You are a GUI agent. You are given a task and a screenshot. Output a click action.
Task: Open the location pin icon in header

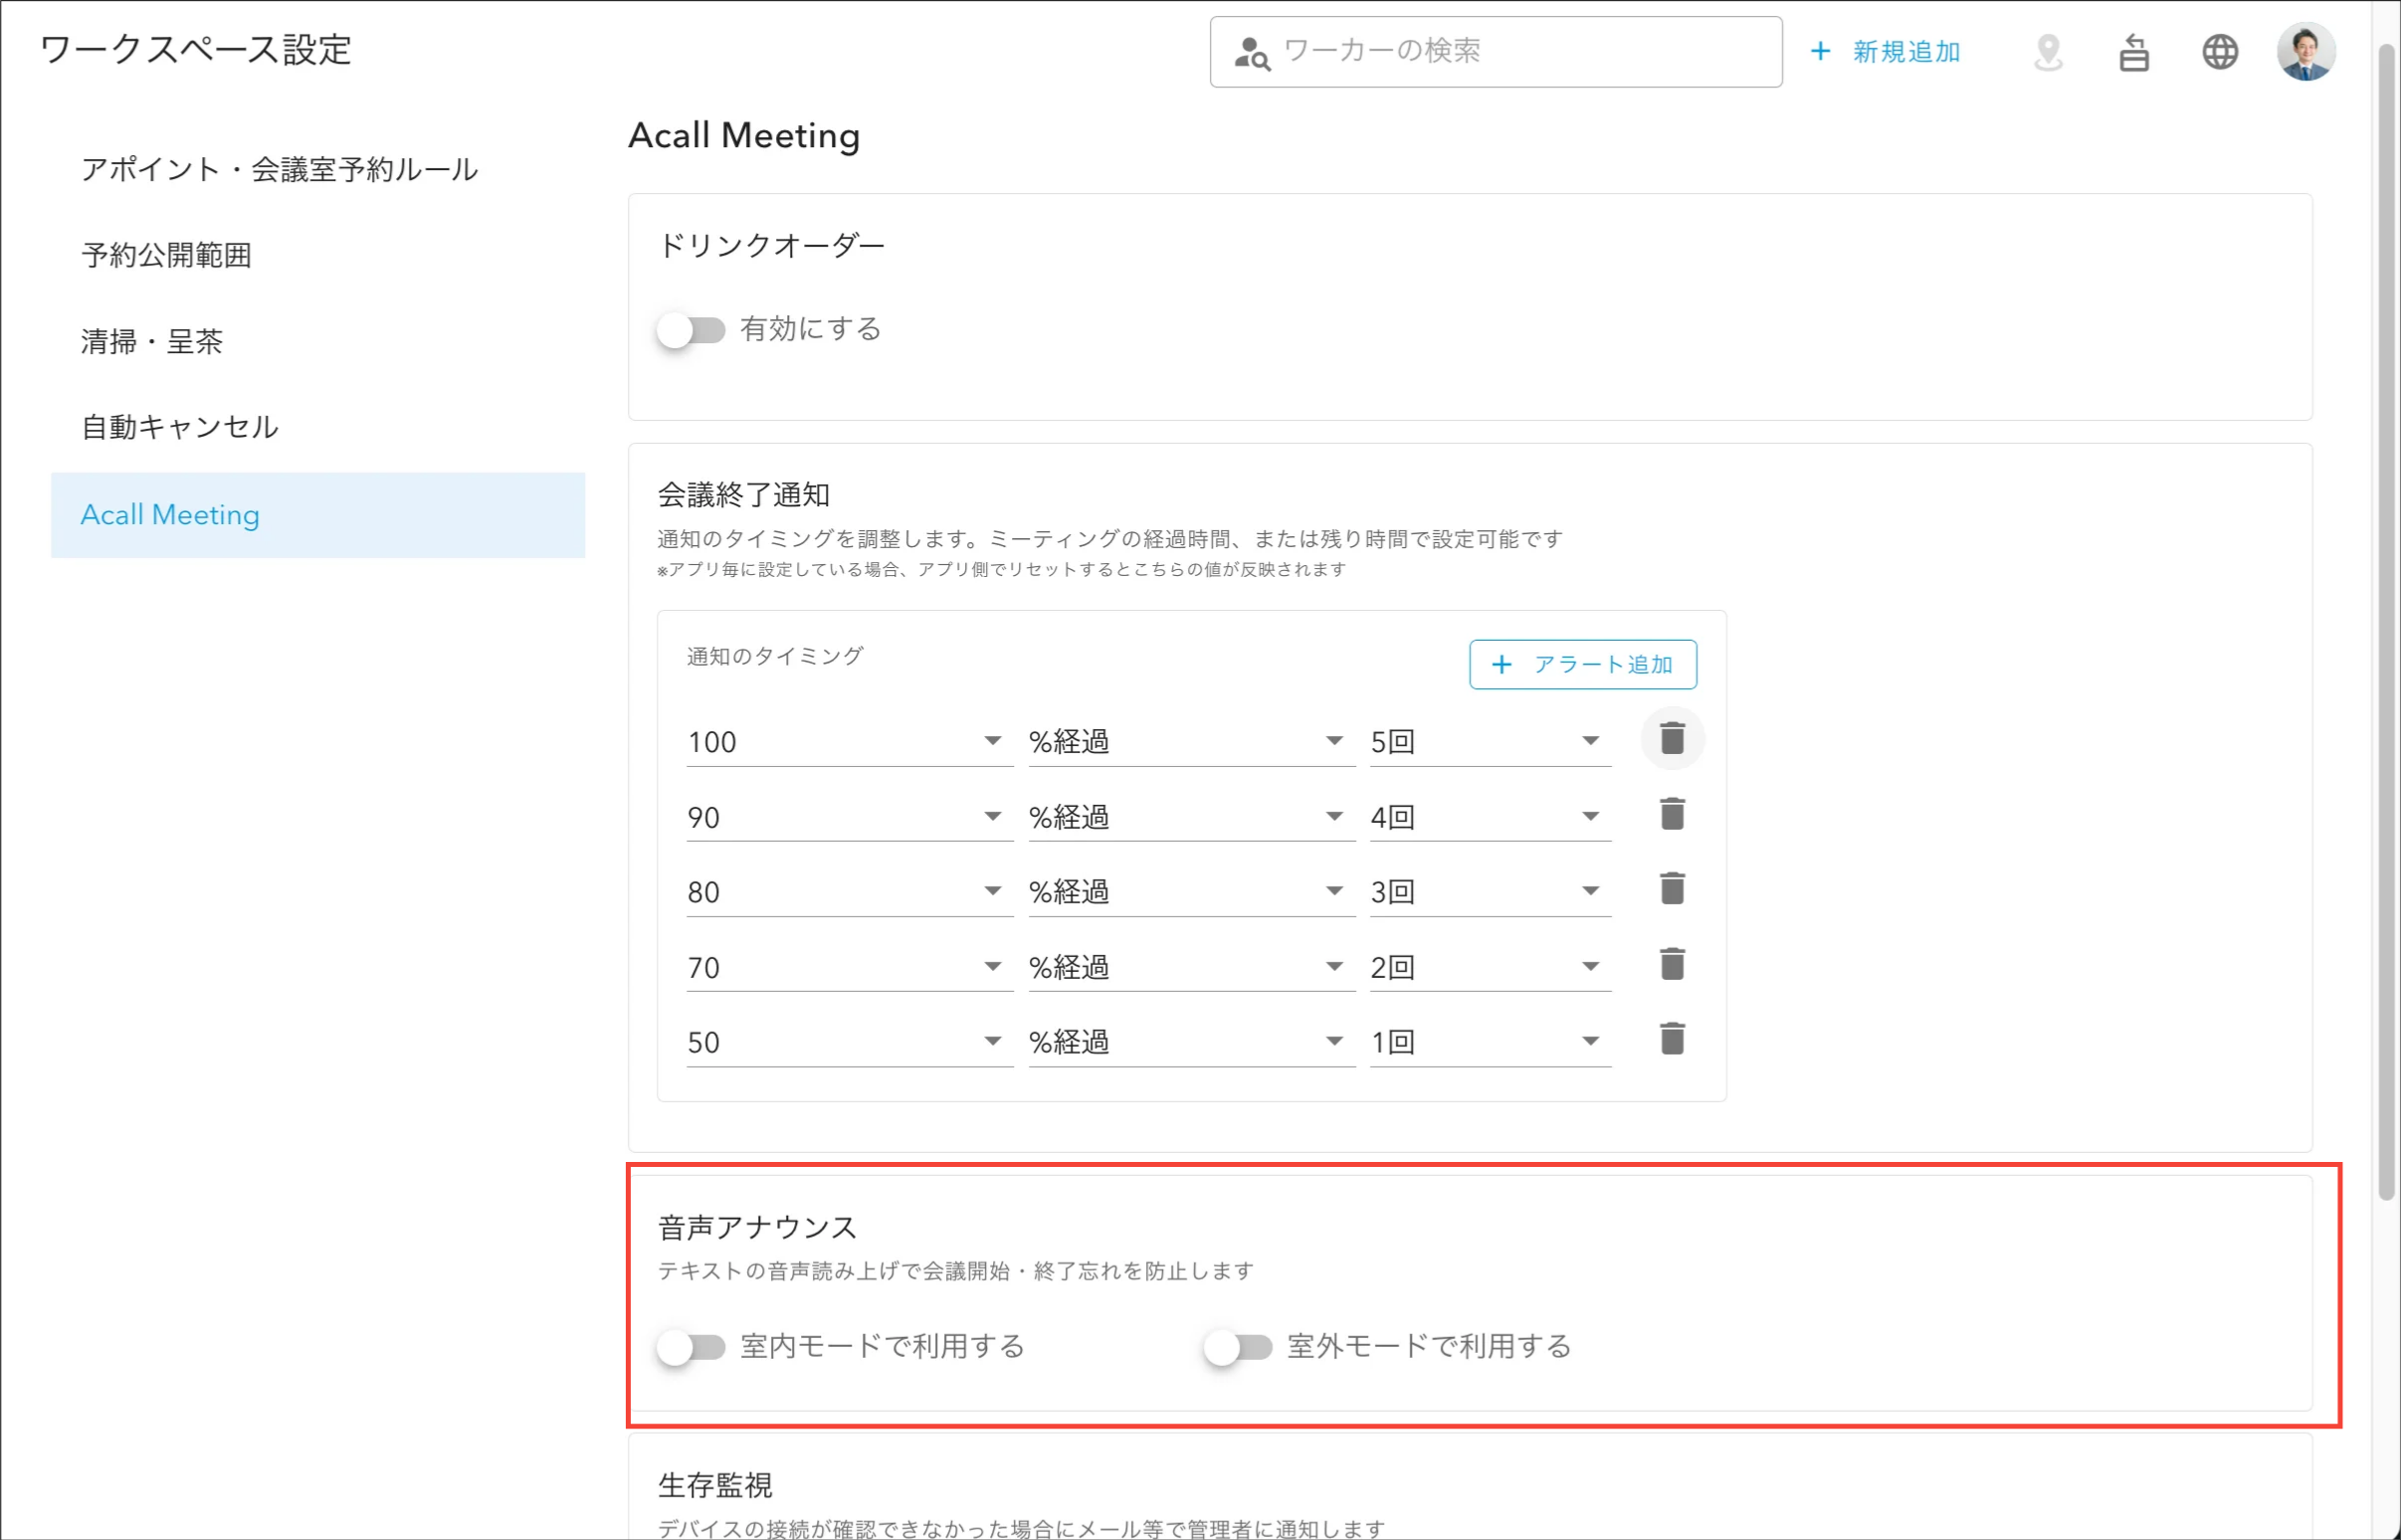(x=2048, y=52)
